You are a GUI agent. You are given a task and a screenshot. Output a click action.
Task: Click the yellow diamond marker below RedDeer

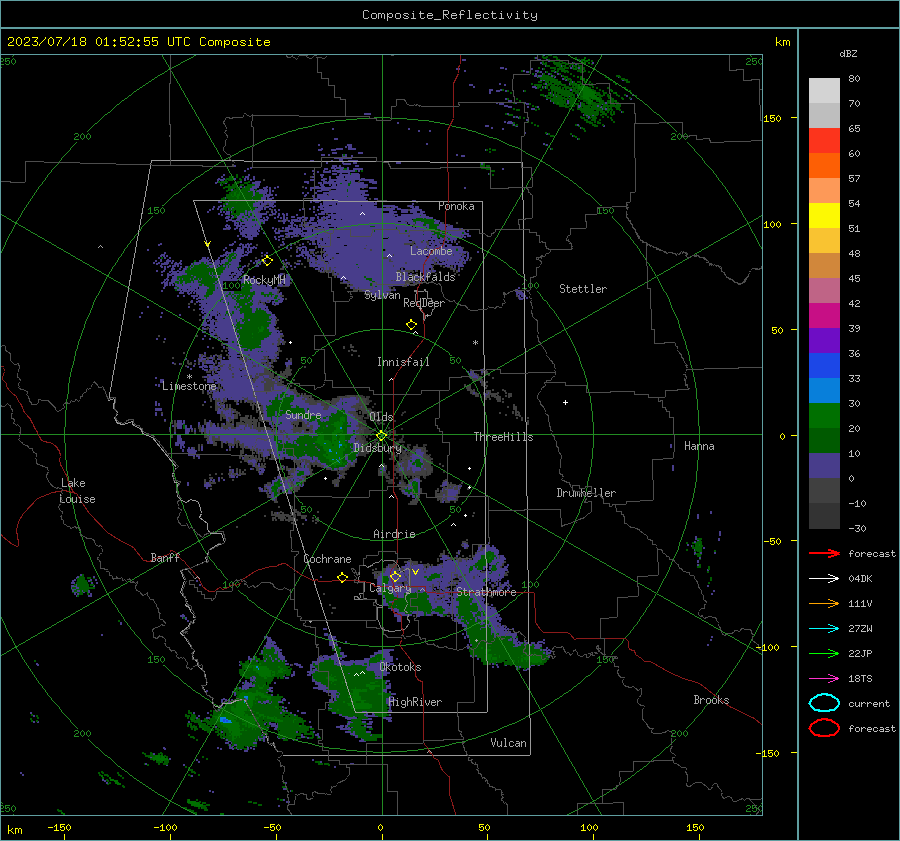[x=411, y=325]
